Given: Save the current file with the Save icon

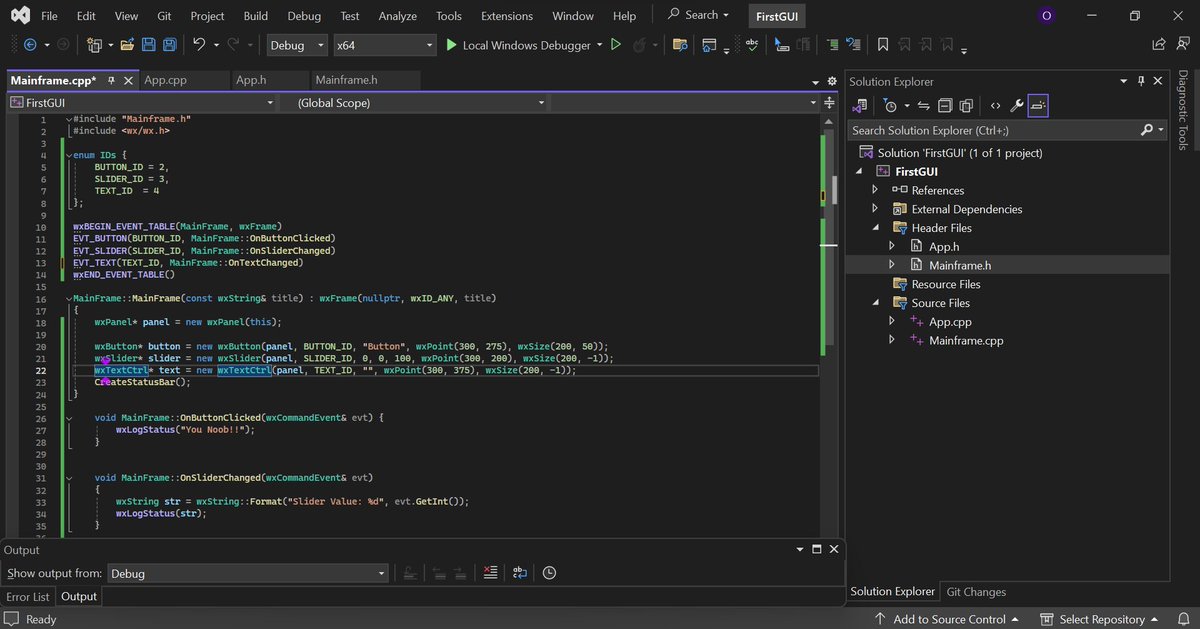Looking at the screenshot, I should 148,45.
